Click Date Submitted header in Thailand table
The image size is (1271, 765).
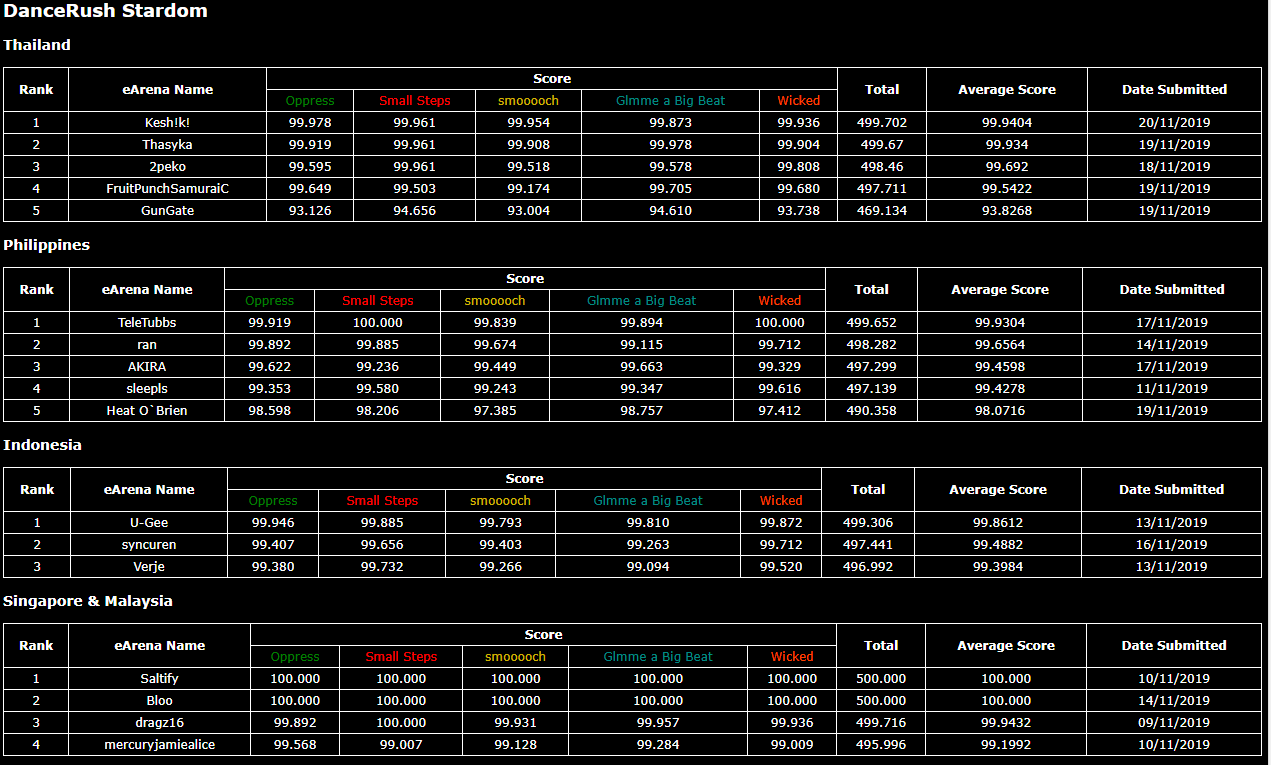tap(1174, 90)
